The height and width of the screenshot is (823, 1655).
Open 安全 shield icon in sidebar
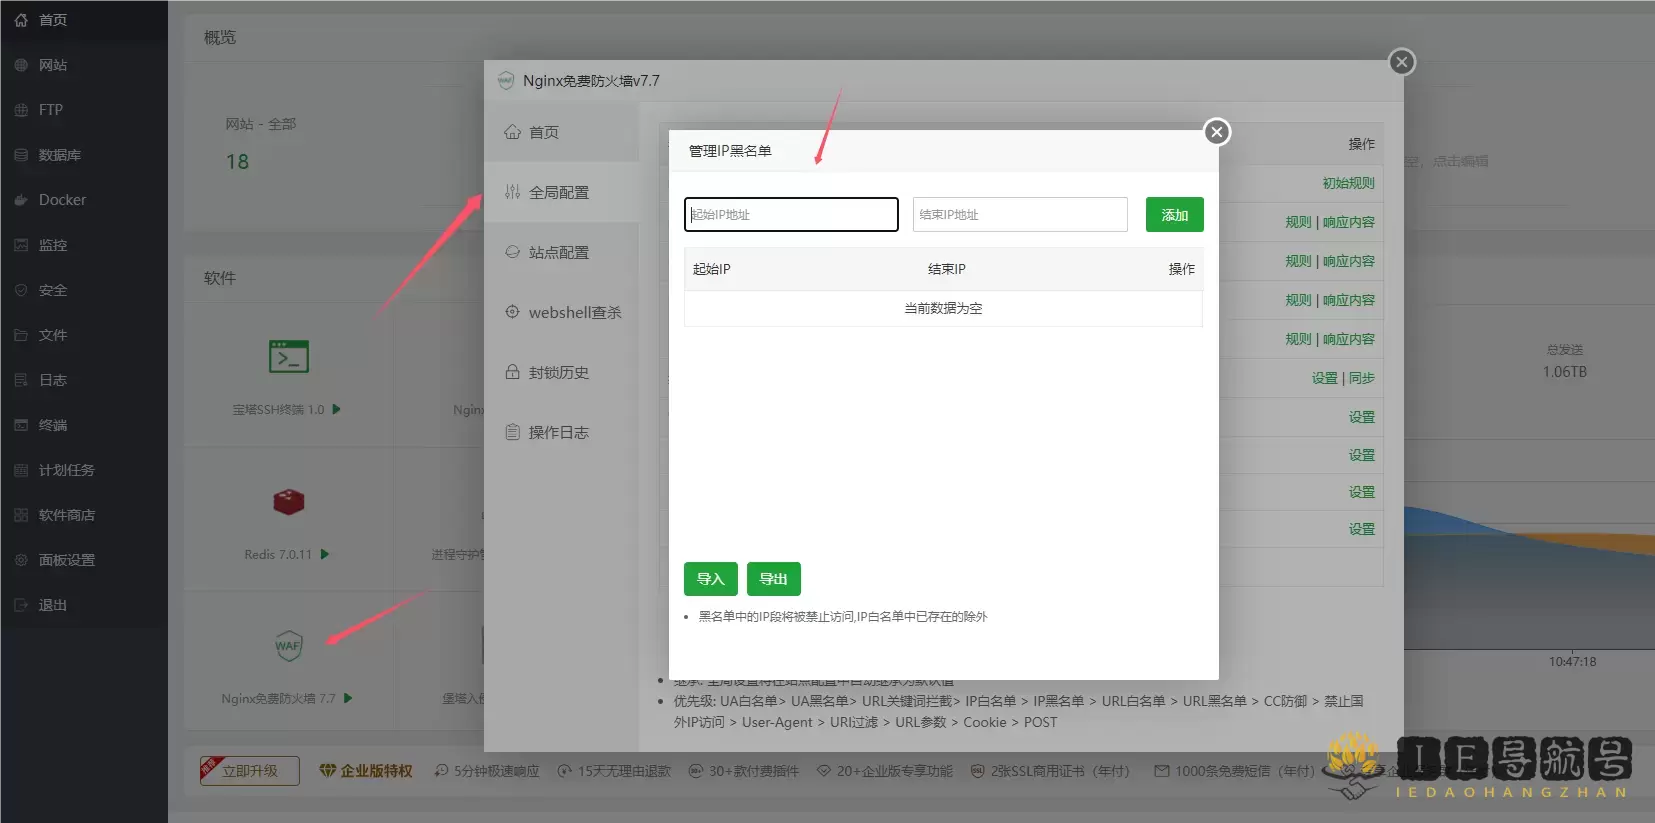pos(21,290)
